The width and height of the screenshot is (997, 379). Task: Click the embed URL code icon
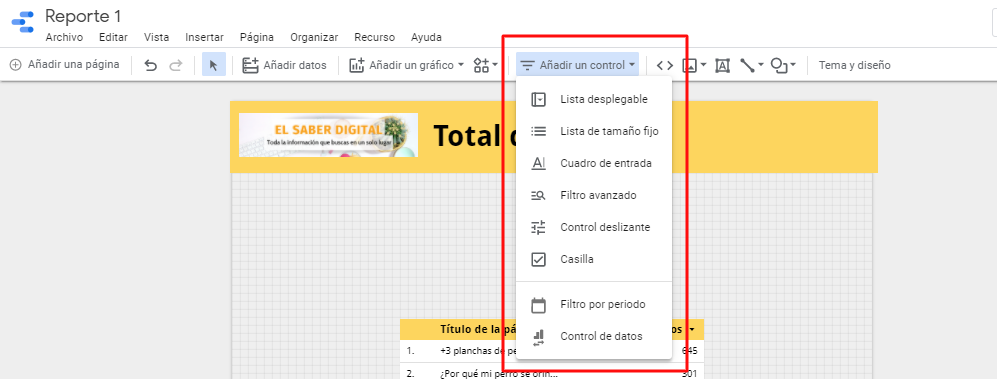coord(664,65)
